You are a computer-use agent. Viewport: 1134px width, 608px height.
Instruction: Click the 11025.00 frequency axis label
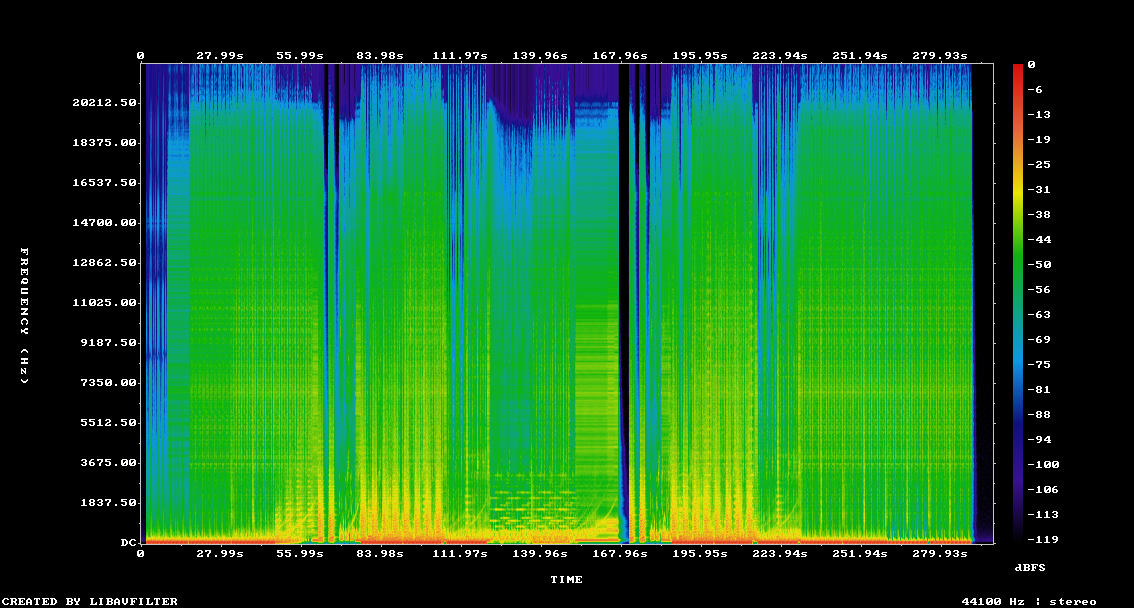click(104, 303)
